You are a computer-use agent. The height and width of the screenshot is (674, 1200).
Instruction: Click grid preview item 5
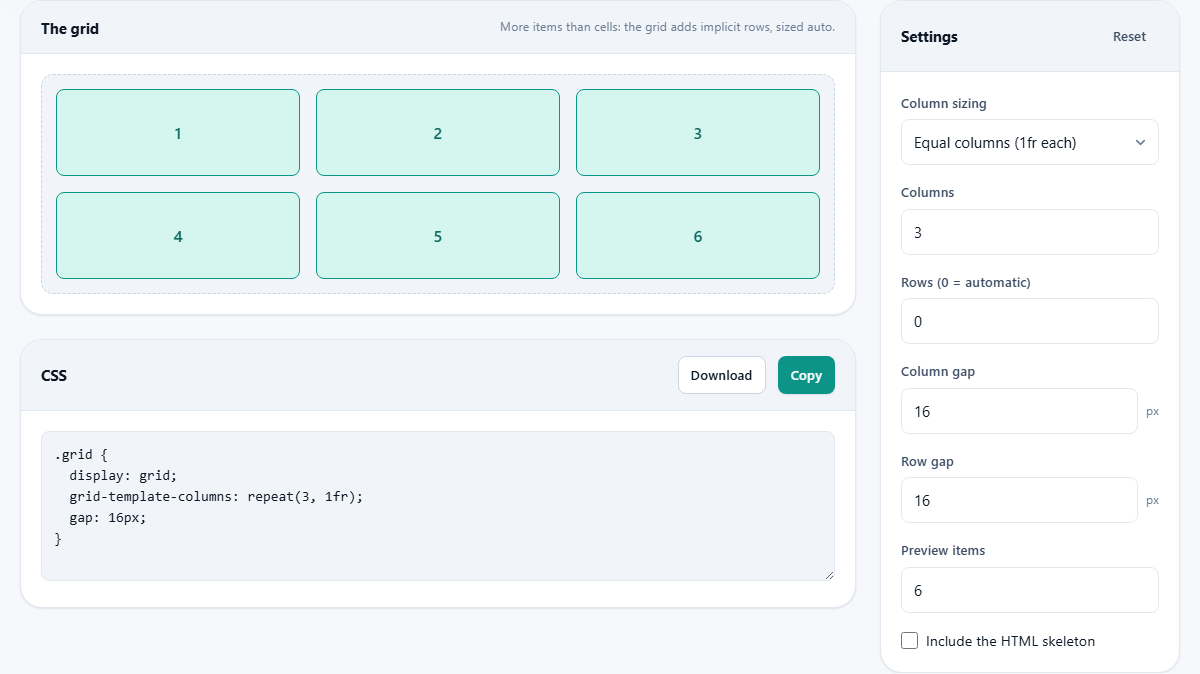pos(438,236)
